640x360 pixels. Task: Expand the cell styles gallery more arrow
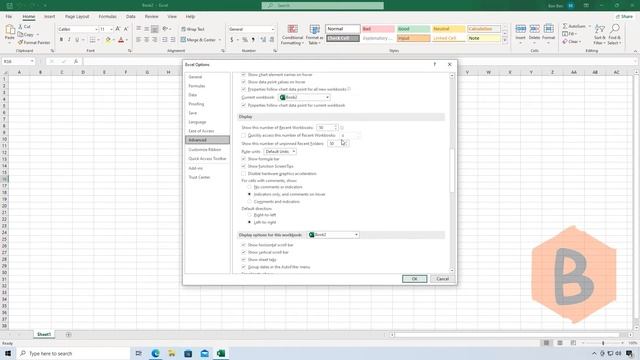(505, 41)
